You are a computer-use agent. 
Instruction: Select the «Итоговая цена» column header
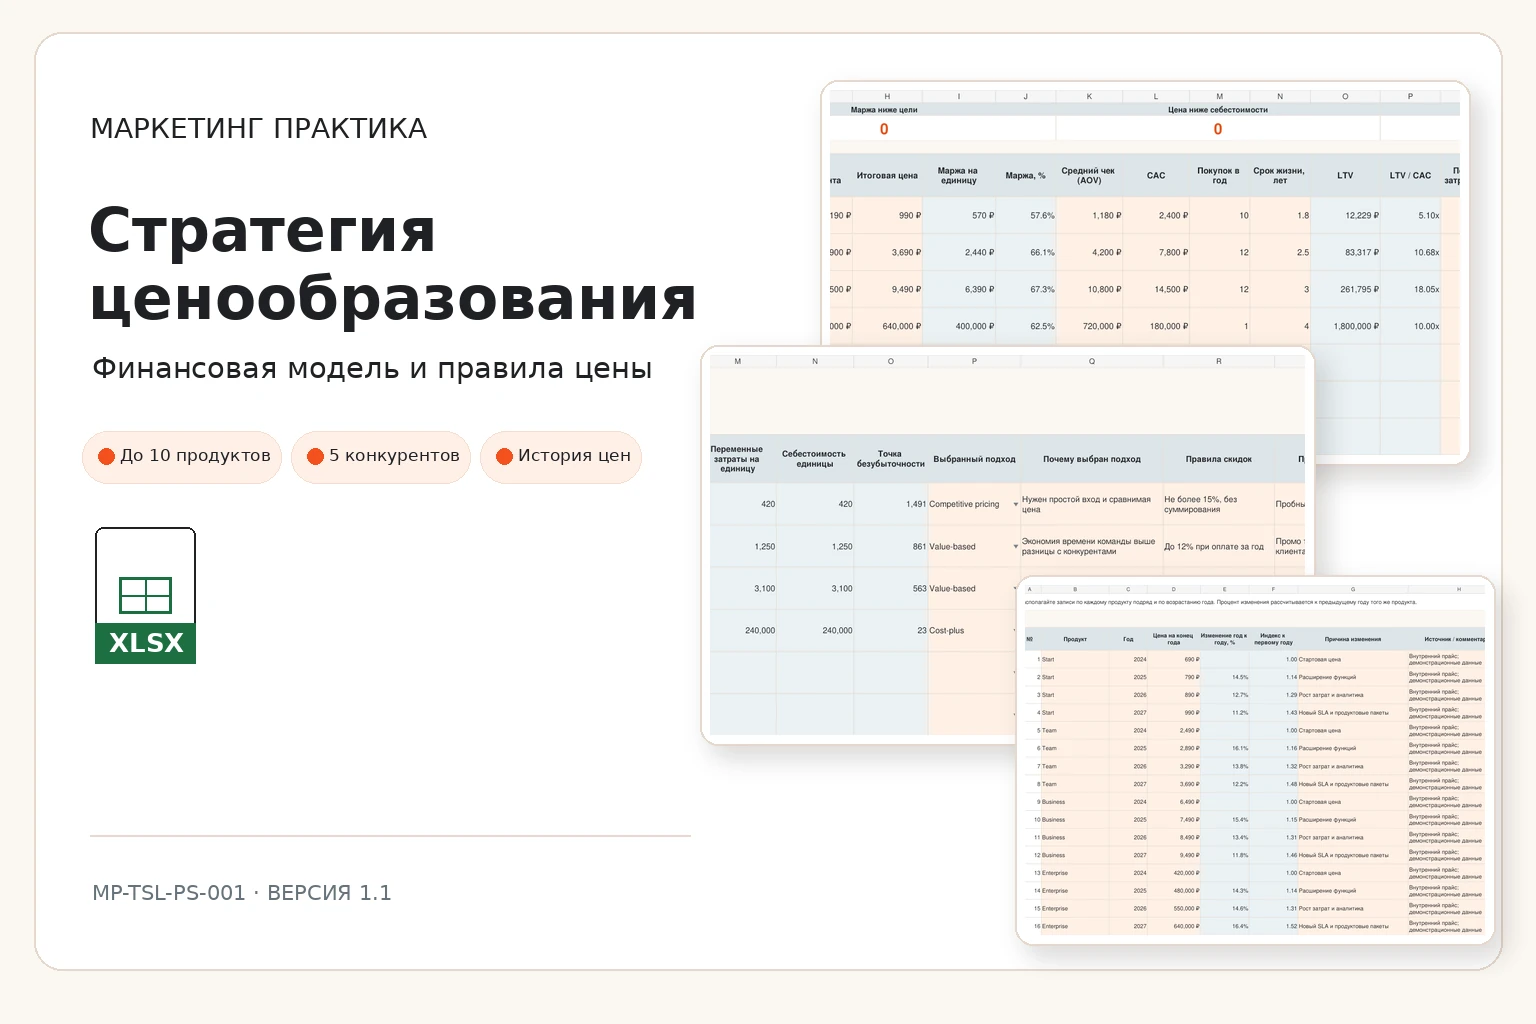(887, 176)
